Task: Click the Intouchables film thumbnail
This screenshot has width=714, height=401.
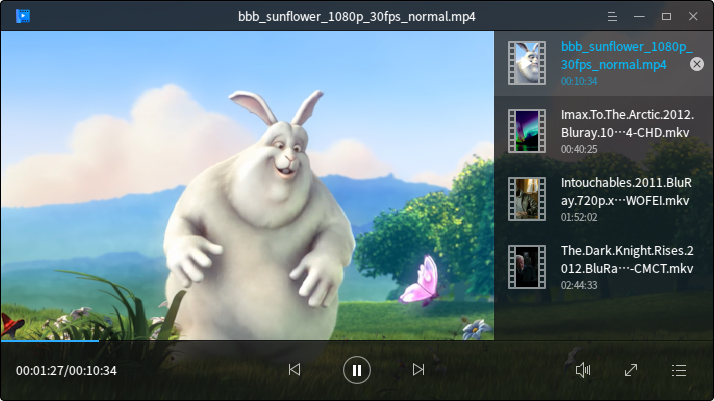Action: point(526,199)
